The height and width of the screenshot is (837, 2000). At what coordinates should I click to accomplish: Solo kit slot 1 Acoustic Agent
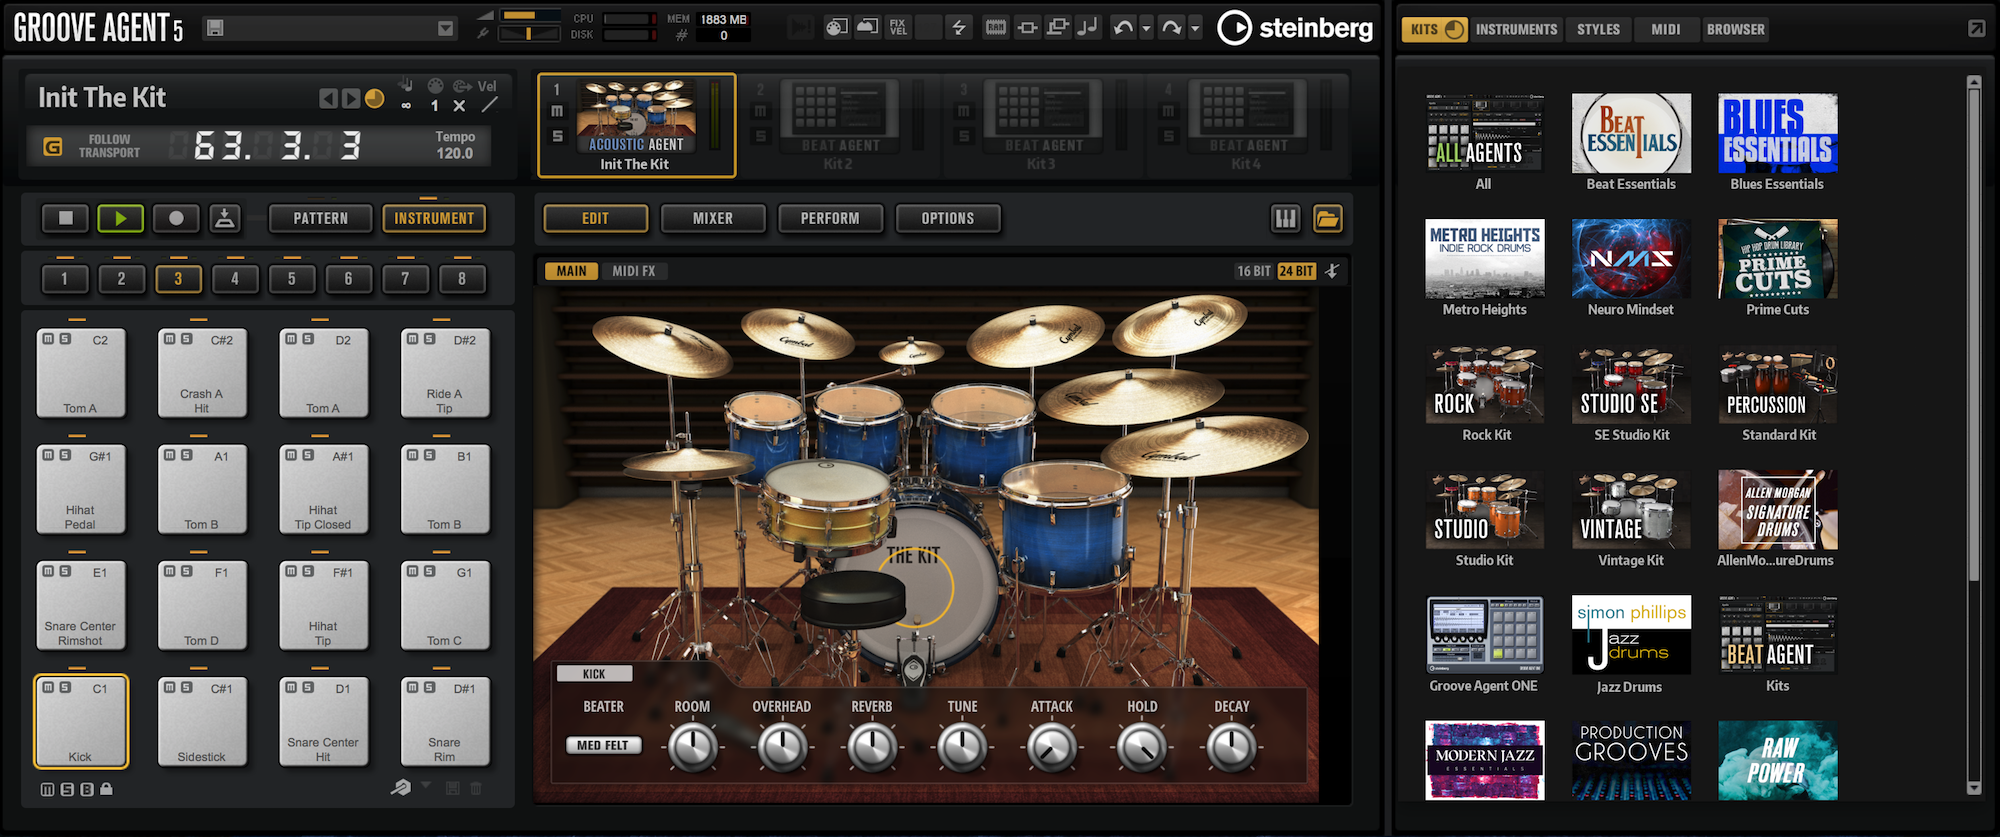point(557,136)
